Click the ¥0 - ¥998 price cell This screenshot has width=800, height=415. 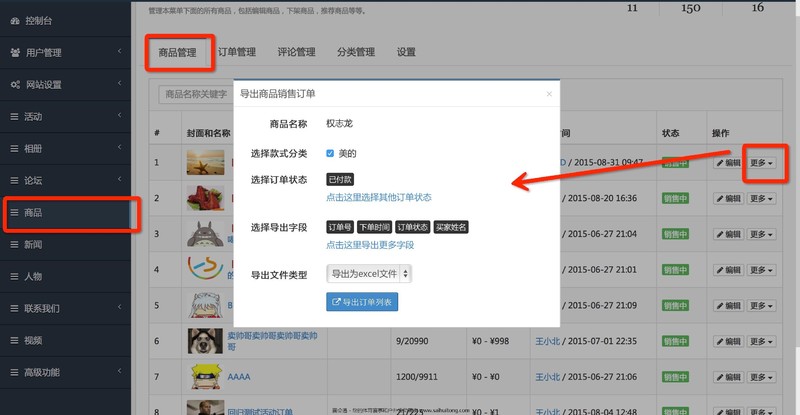[x=490, y=341]
